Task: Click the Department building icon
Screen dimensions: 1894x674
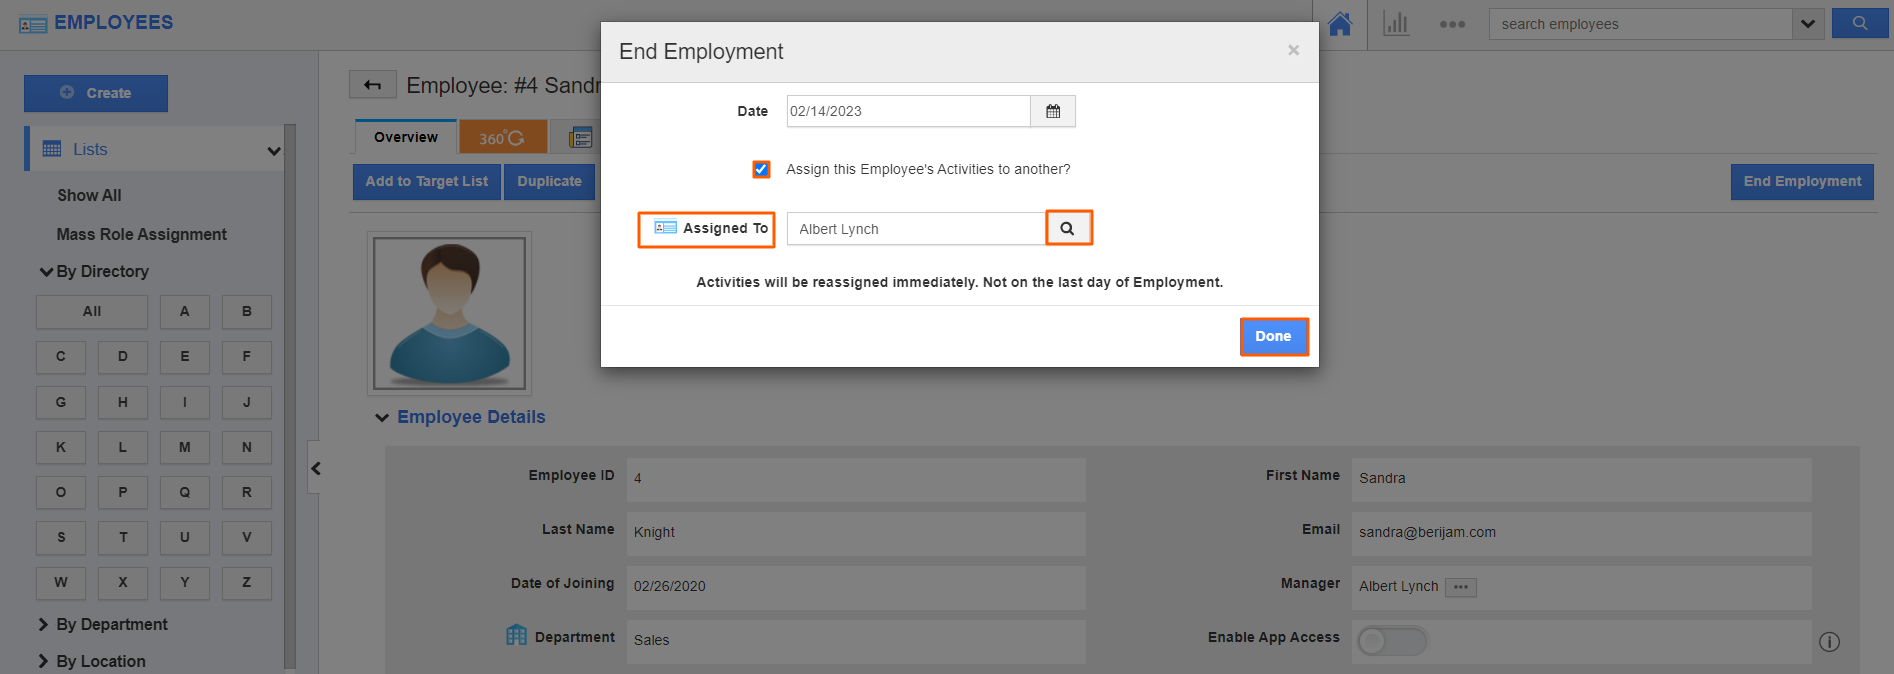Action: click(x=516, y=634)
